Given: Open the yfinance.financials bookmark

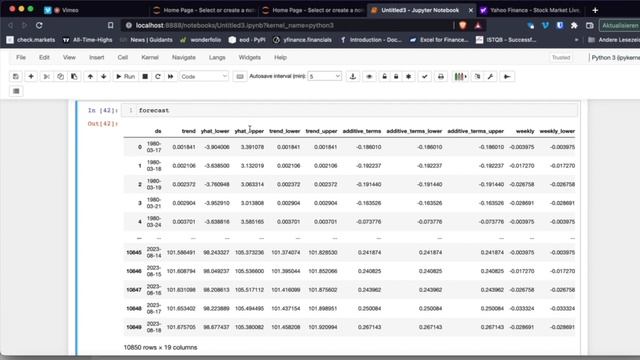Looking at the screenshot, I should (302, 40).
